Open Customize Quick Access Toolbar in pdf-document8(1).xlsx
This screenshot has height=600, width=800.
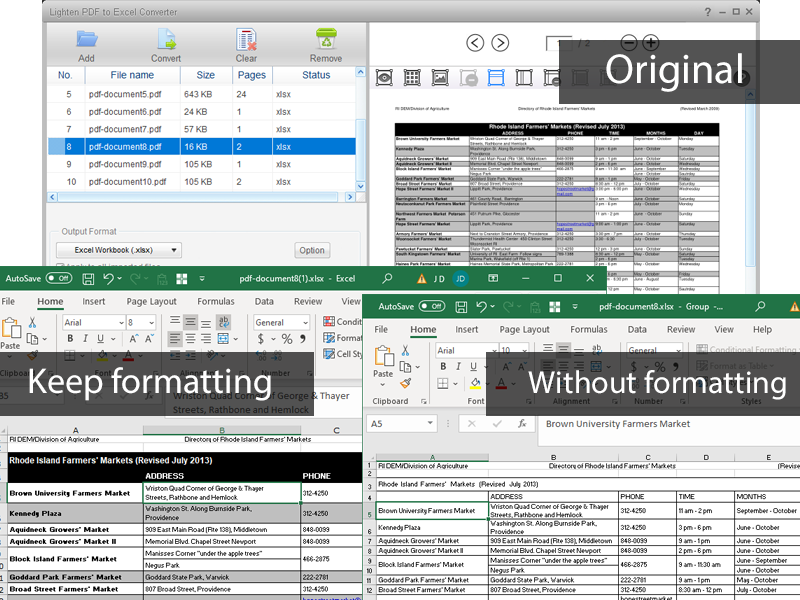(202, 279)
